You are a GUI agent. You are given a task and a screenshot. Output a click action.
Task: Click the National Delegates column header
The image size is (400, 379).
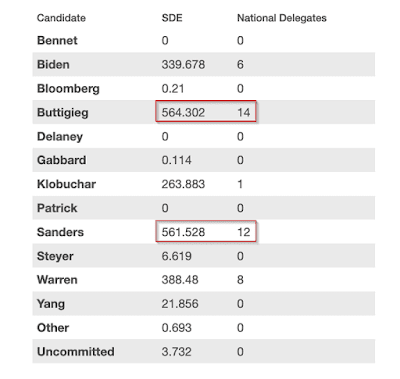[x=282, y=18]
